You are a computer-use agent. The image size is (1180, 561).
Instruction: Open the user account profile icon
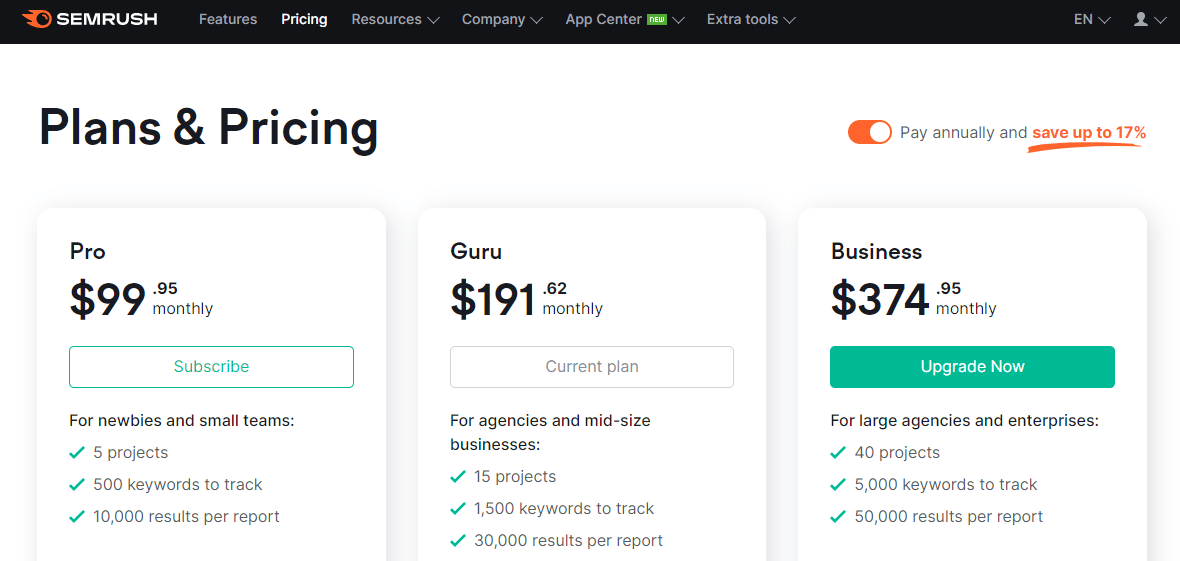tap(1141, 20)
